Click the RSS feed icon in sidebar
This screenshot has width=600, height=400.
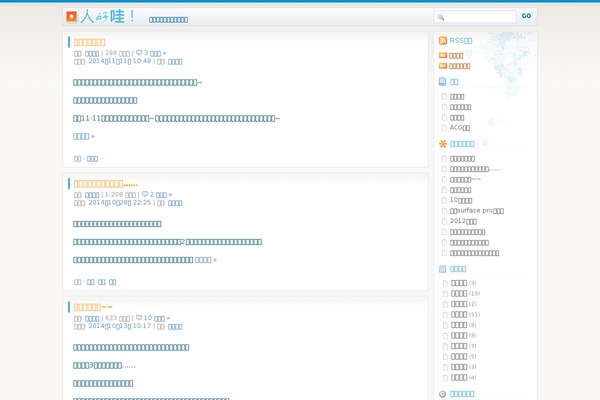click(x=443, y=40)
